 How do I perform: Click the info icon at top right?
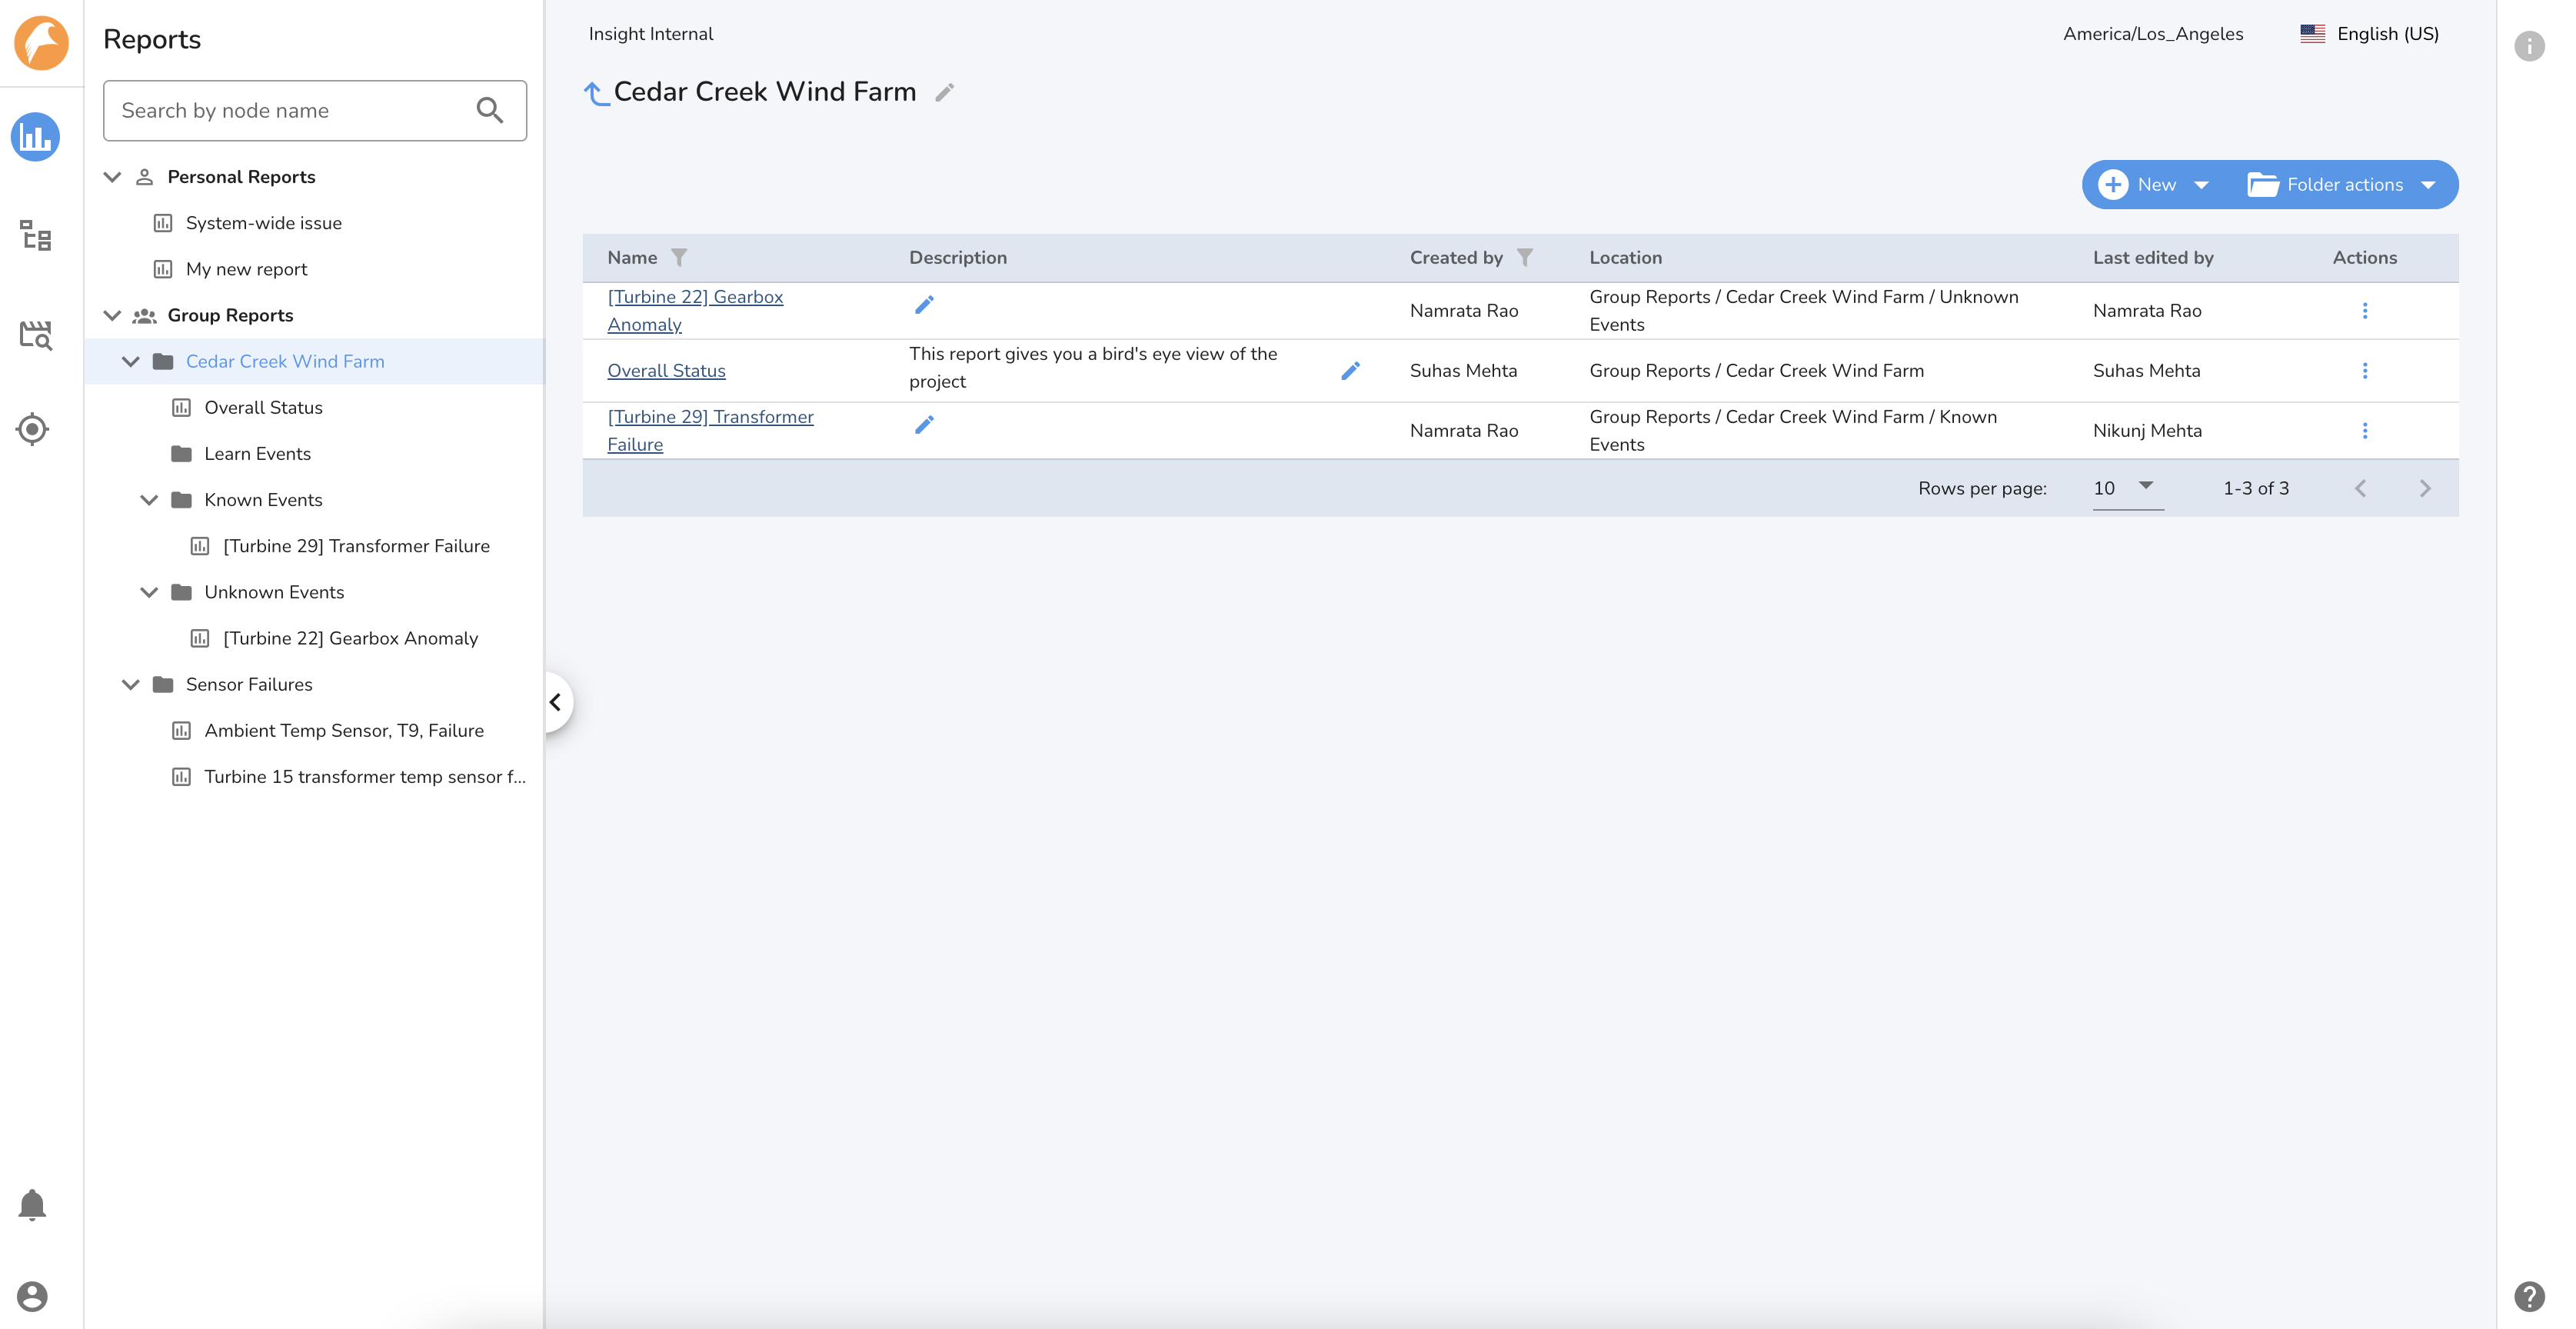[x=2529, y=46]
